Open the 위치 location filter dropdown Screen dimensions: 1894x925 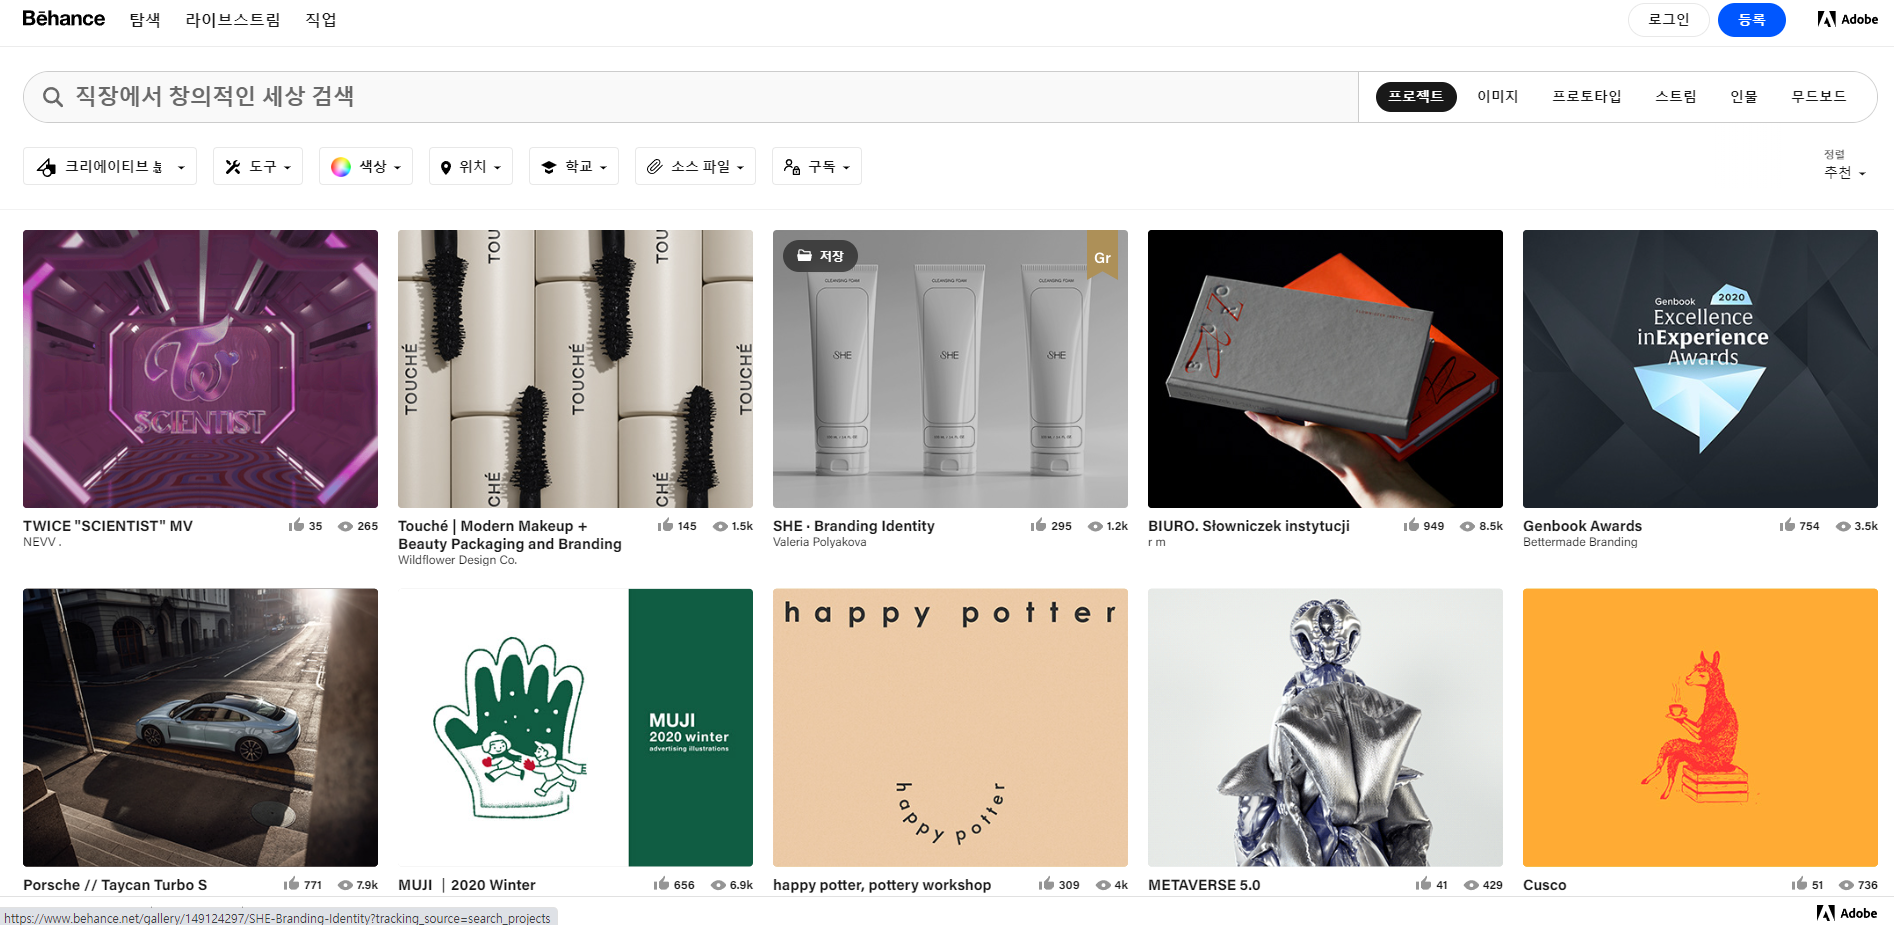coord(471,166)
